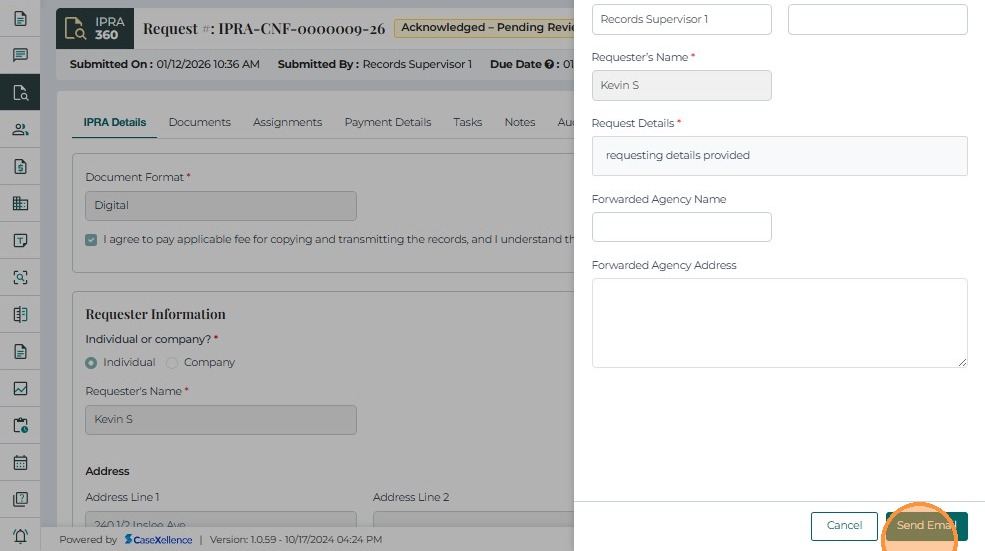
Task: Open the document icon at the sidebar top
Action: click(x=20, y=18)
